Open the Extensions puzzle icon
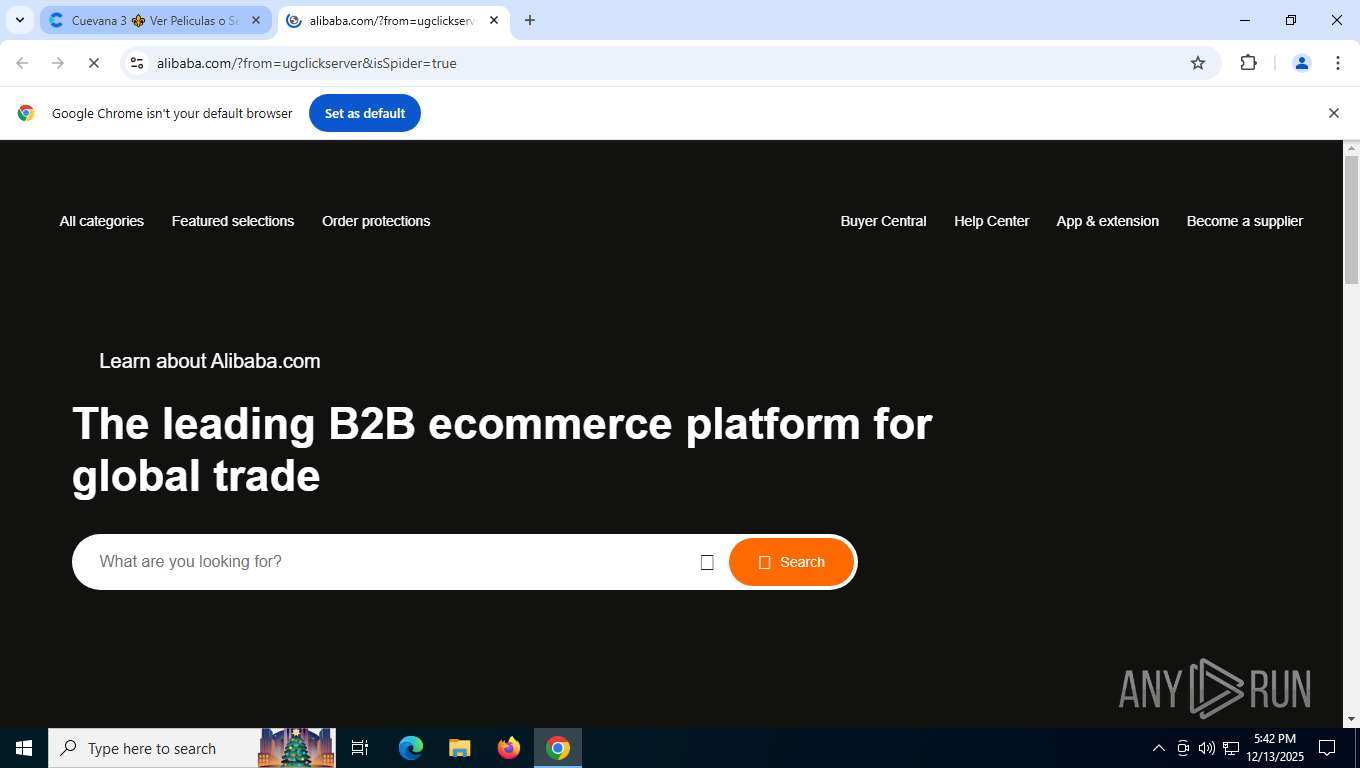The width and height of the screenshot is (1360, 768). tap(1248, 63)
